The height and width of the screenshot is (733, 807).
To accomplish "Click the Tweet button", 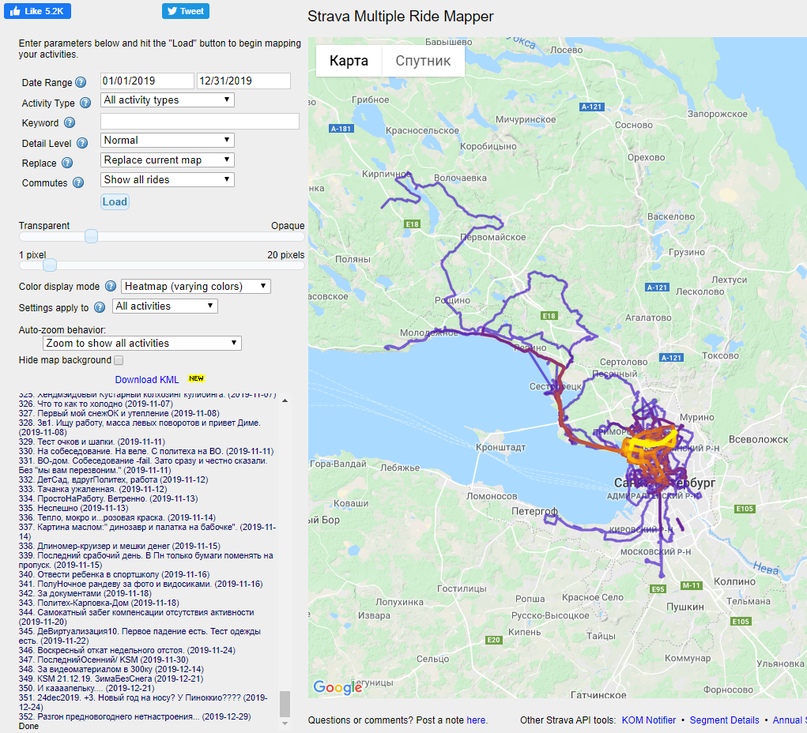I will [x=185, y=12].
